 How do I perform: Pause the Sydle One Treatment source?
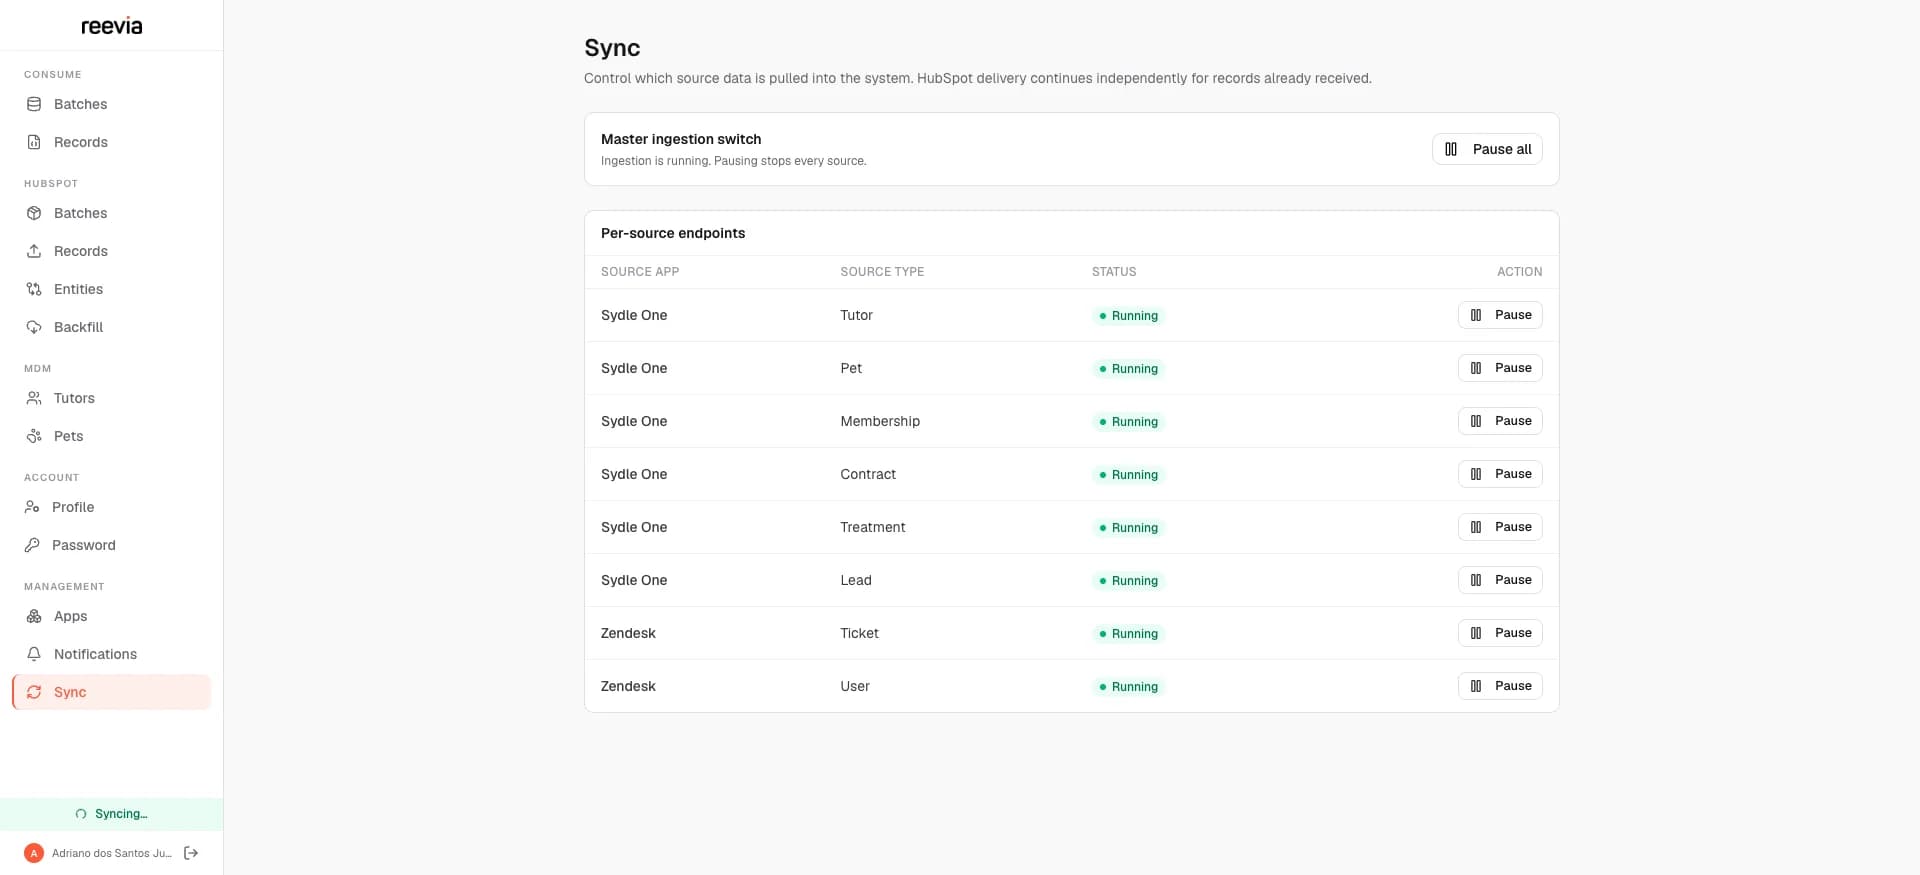coord(1500,527)
